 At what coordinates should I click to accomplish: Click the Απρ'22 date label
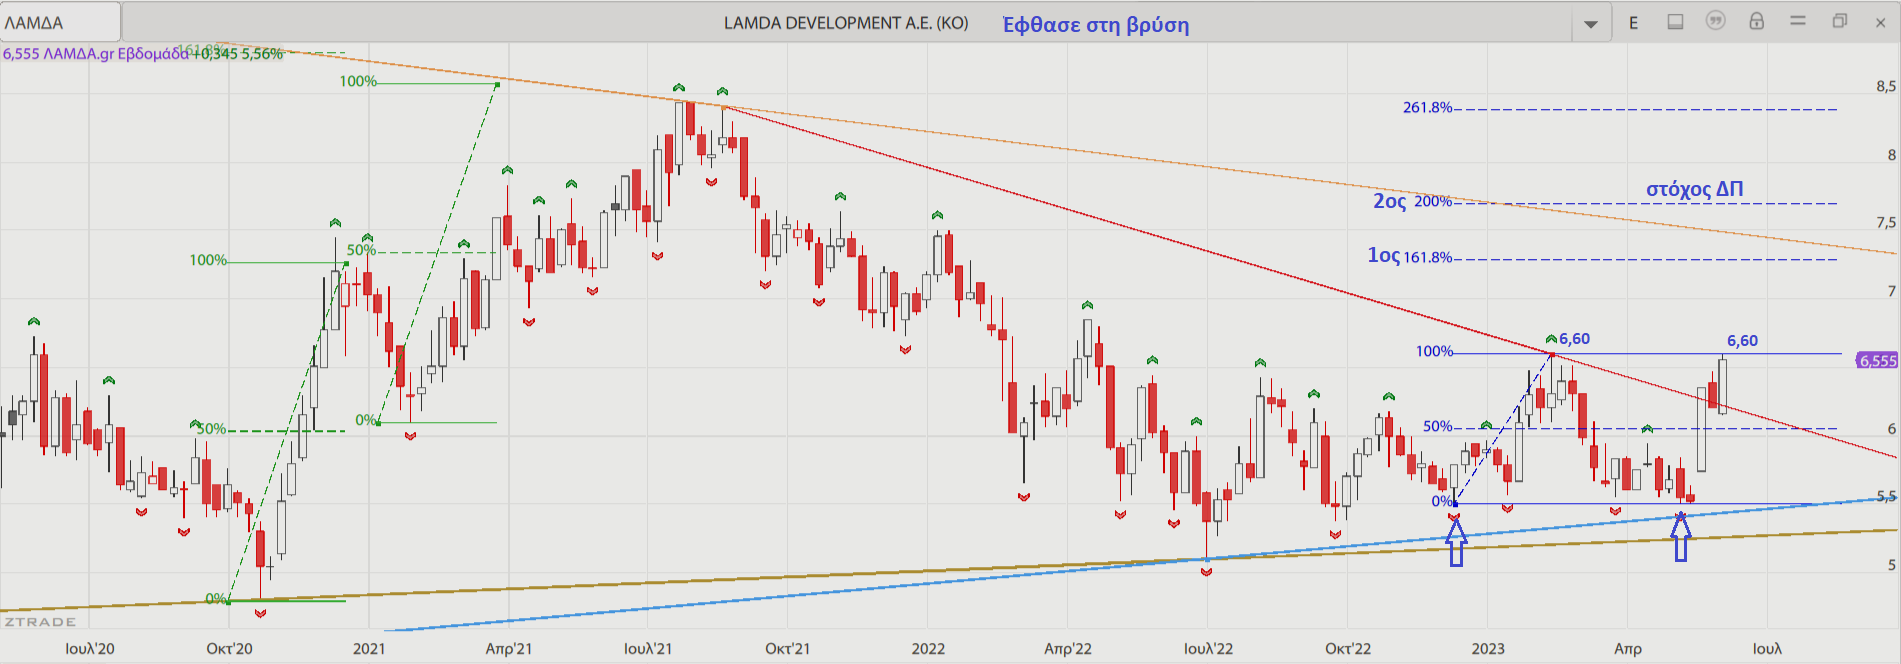[1068, 649]
